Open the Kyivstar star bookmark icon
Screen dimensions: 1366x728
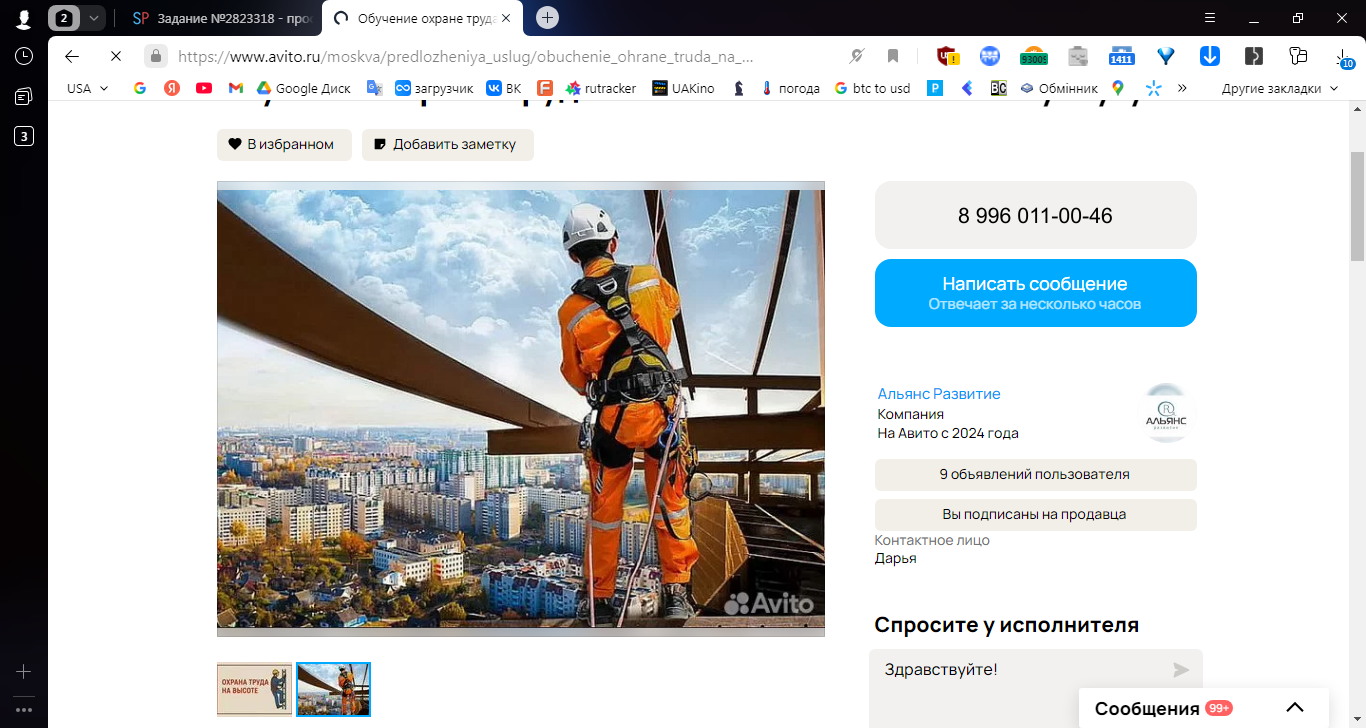[1153, 88]
